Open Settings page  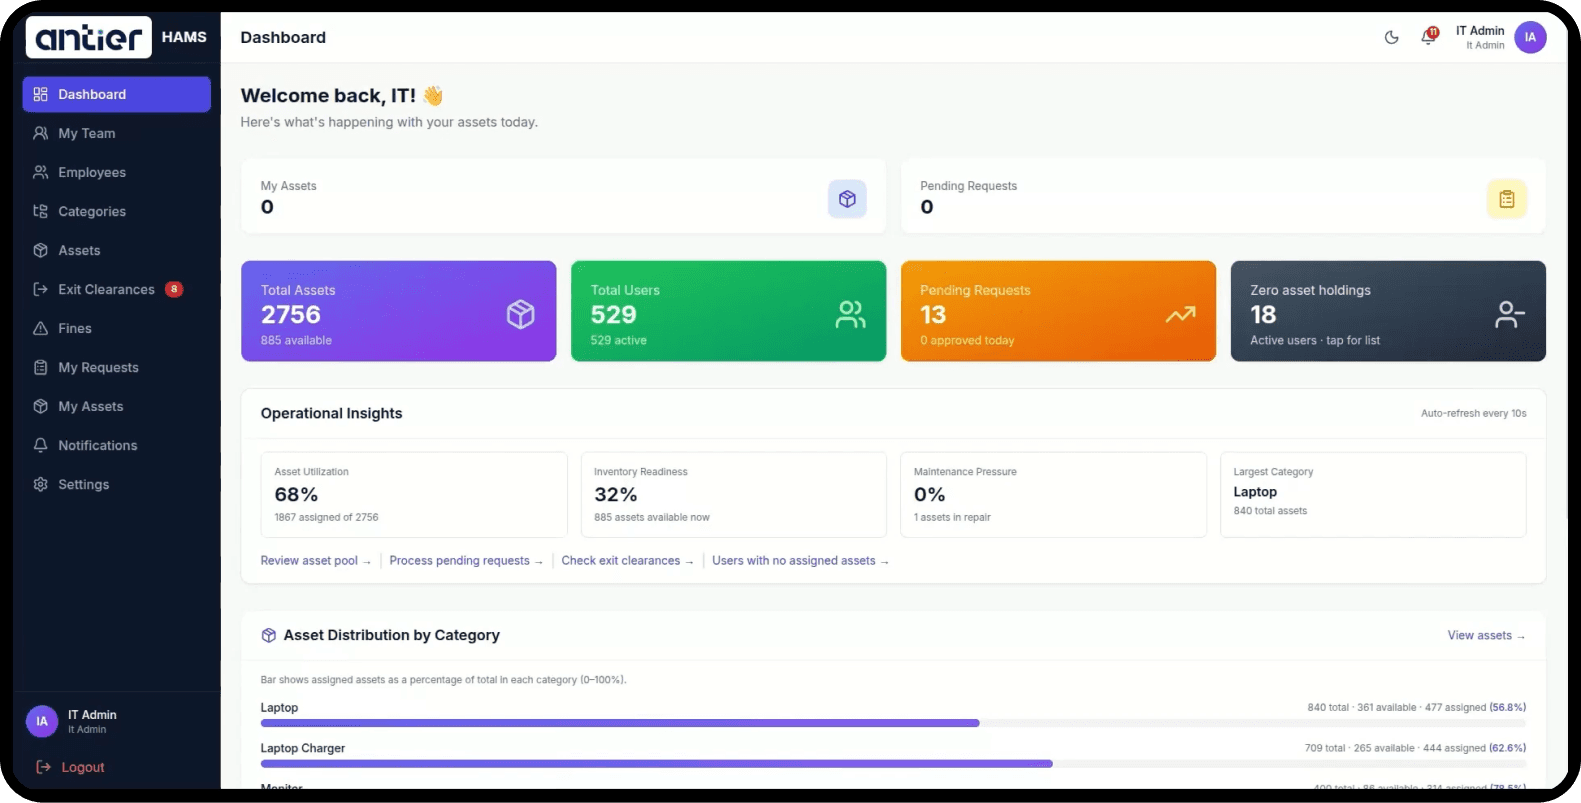117,484
